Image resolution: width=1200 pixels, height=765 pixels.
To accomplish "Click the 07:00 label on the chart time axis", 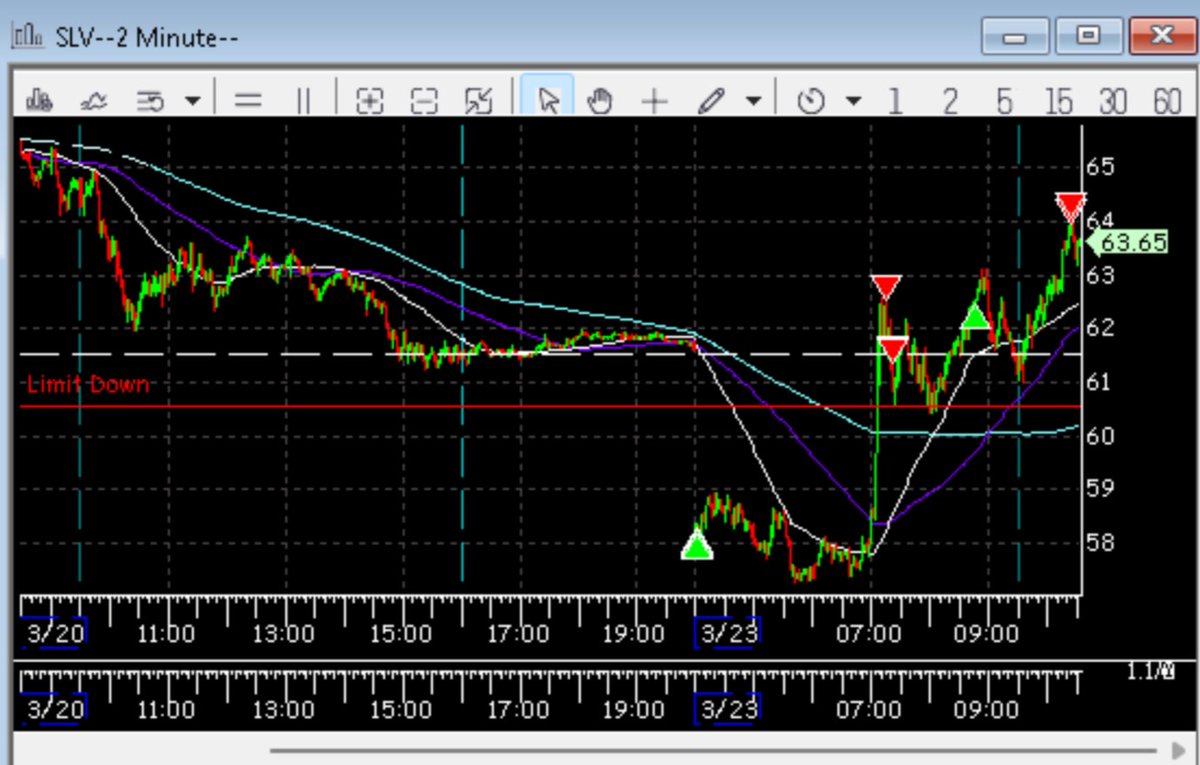I will [x=868, y=633].
